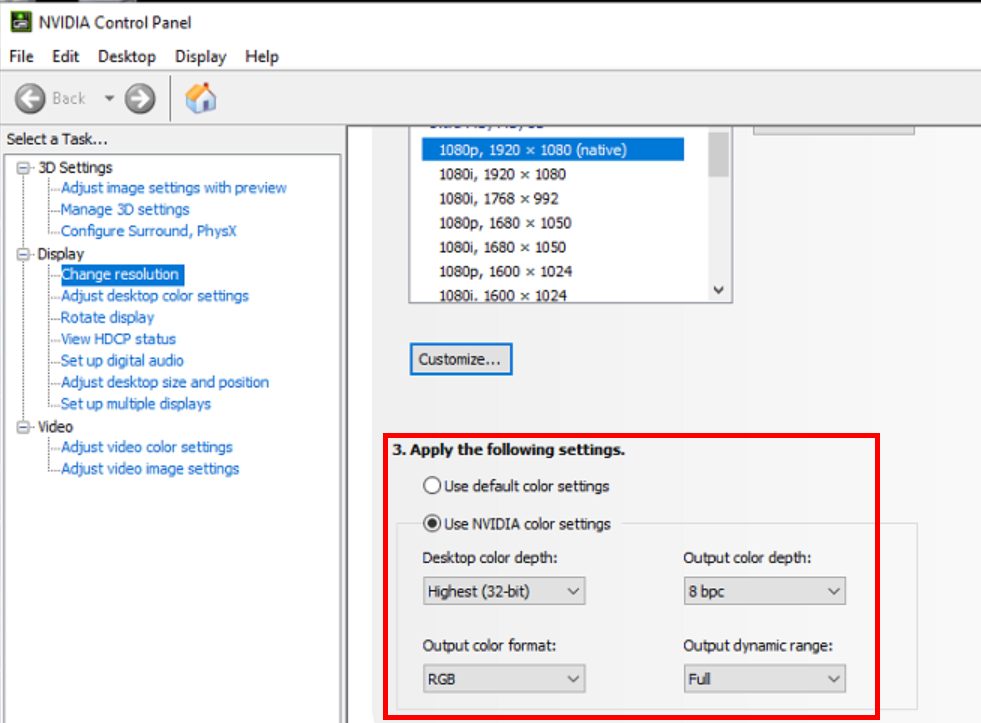Select 1080p, 1920 × 1080 (native) resolution
981x723 pixels.
[x=553, y=149]
